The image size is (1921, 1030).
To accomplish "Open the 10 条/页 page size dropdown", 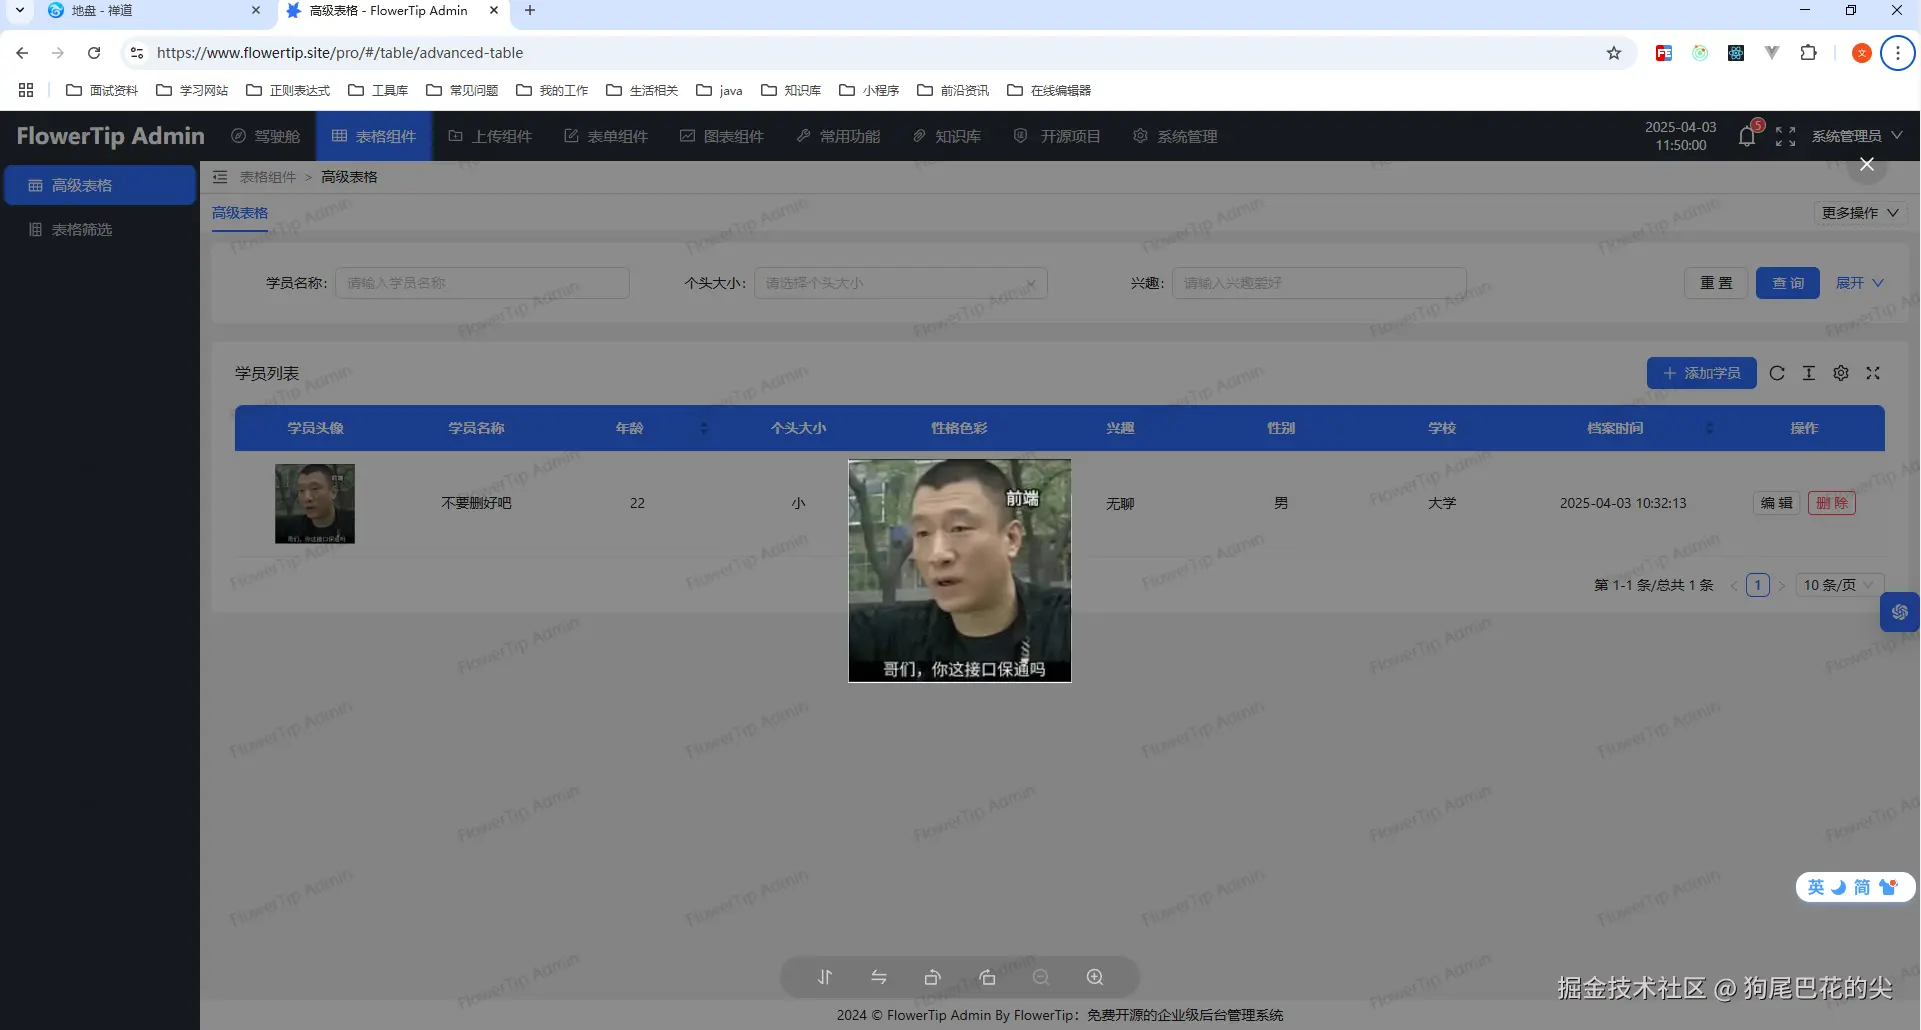I will [x=1838, y=585].
